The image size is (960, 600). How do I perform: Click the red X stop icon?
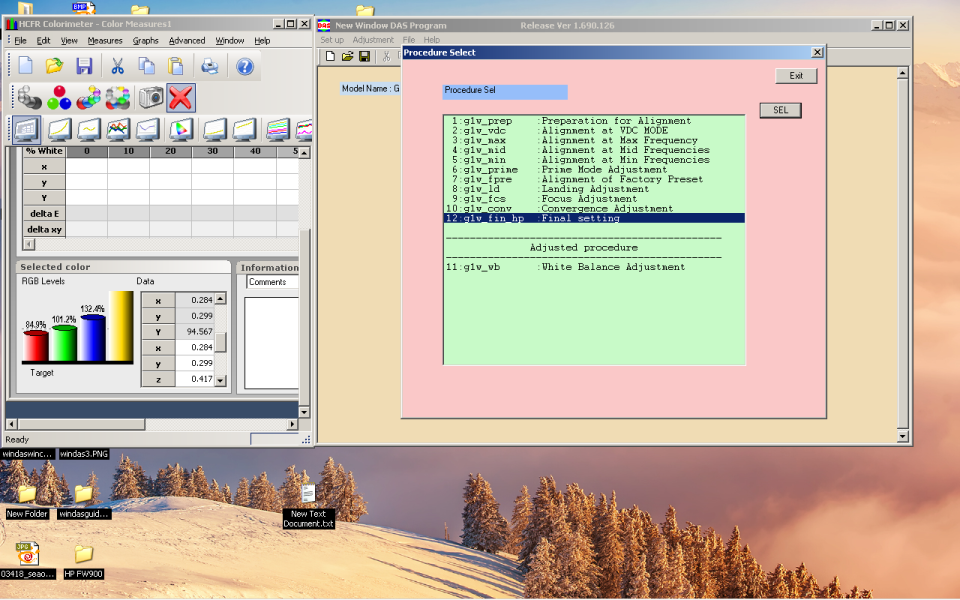pos(181,97)
